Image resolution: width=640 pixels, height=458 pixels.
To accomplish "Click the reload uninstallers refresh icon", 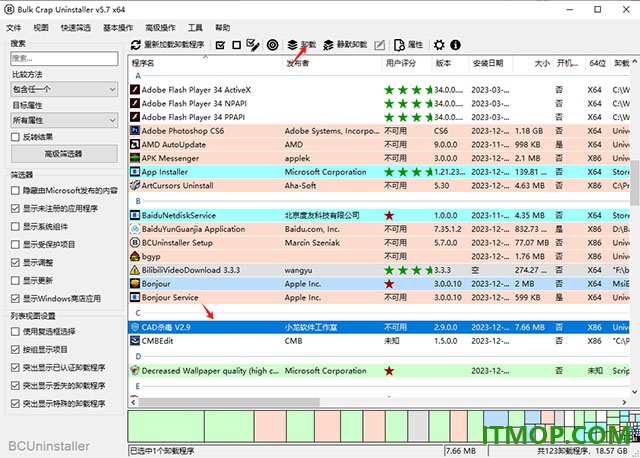I will pos(136,45).
